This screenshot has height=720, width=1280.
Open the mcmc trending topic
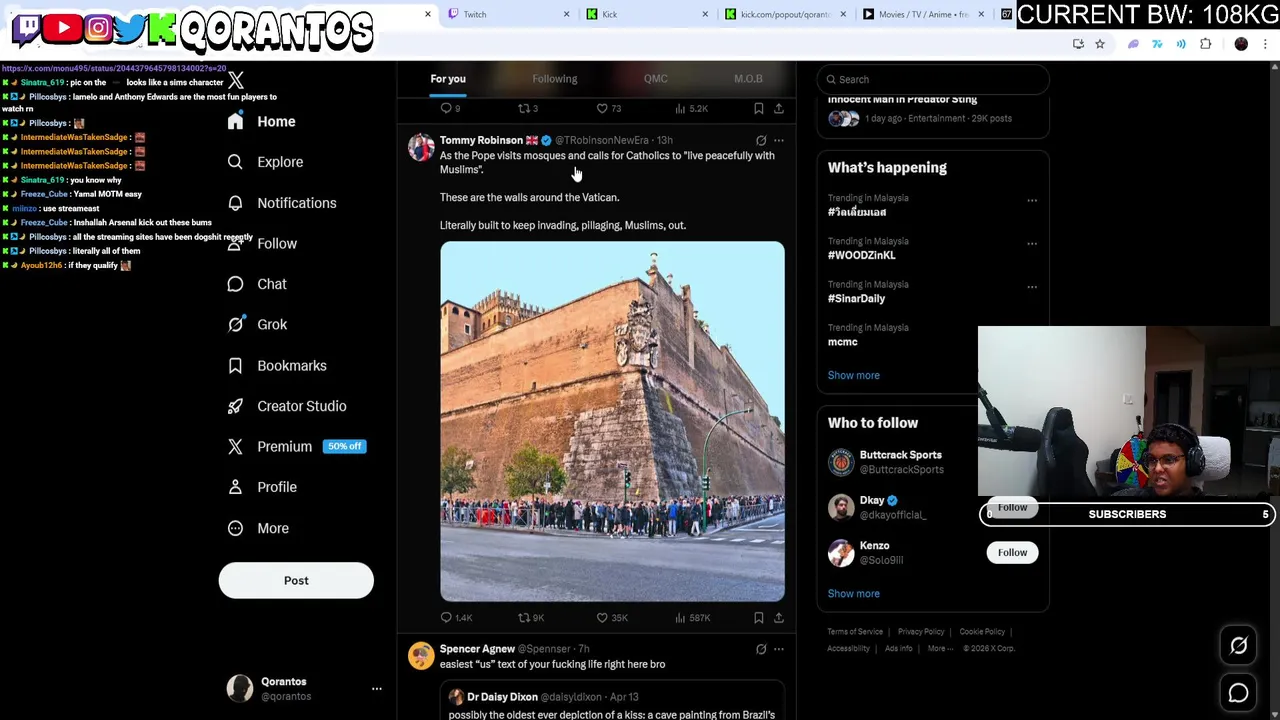point(842,342)
